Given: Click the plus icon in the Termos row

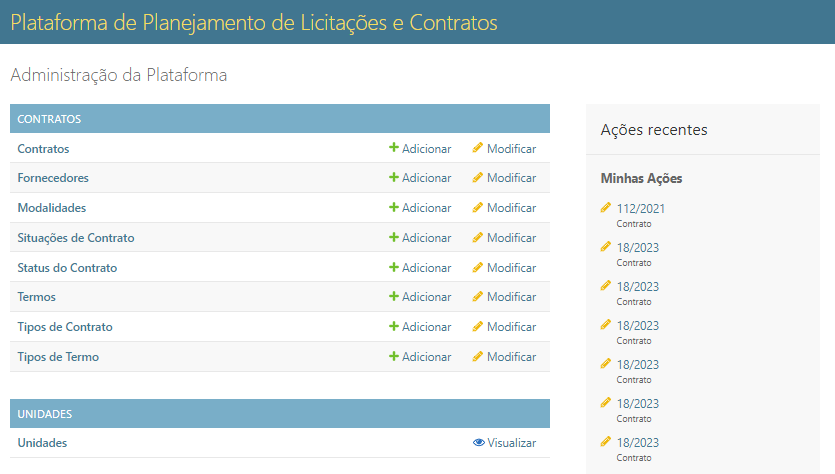Looking at the screenshot, I should tap(394, 296).
